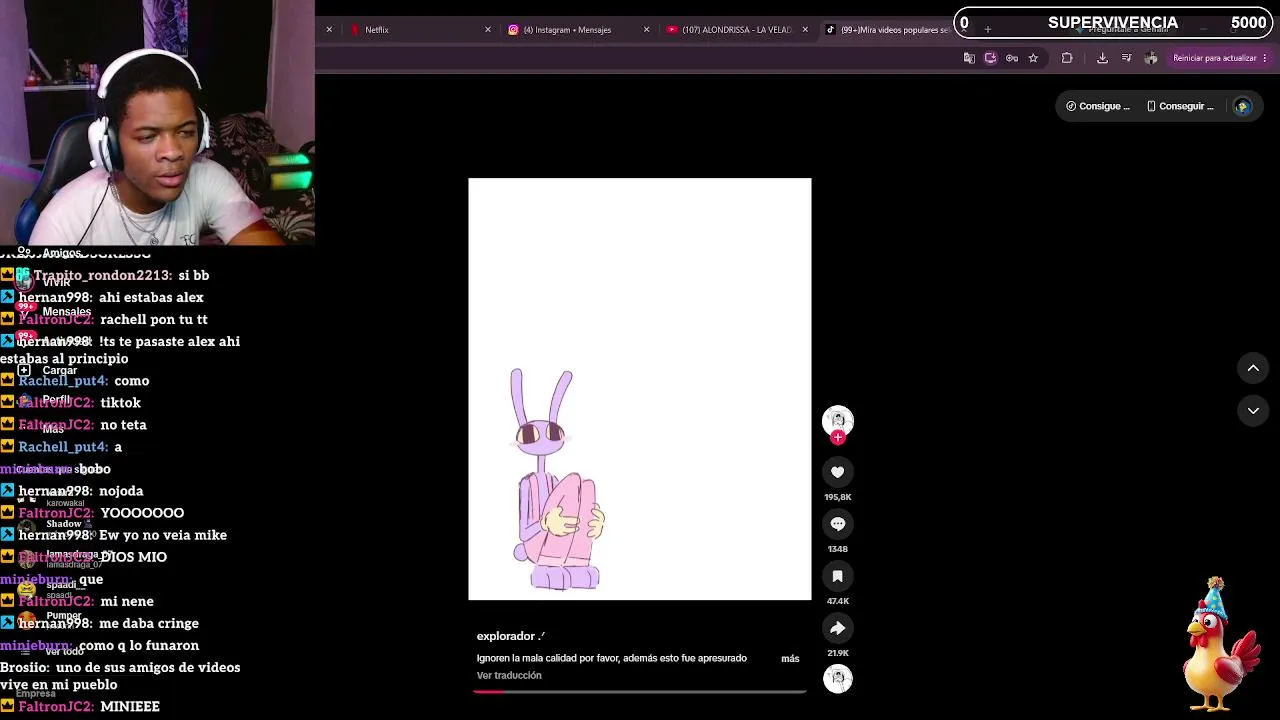
Task: Open the browser profile avatar icon
Action: coord(1151,58)
